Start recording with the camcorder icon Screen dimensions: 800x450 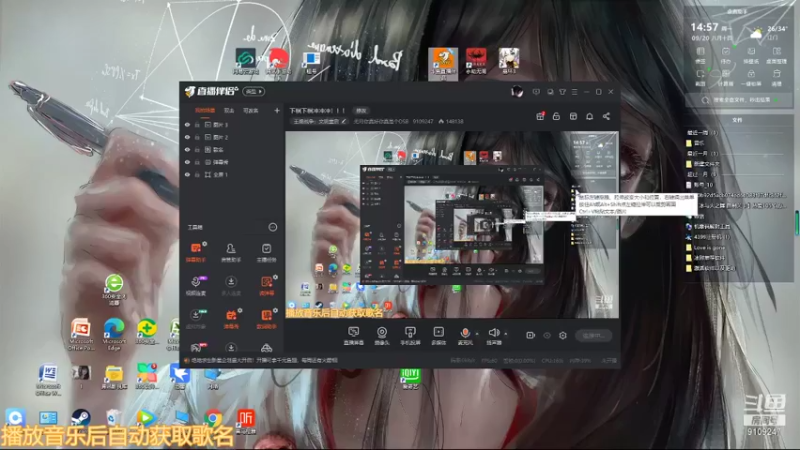pos(531,335)
